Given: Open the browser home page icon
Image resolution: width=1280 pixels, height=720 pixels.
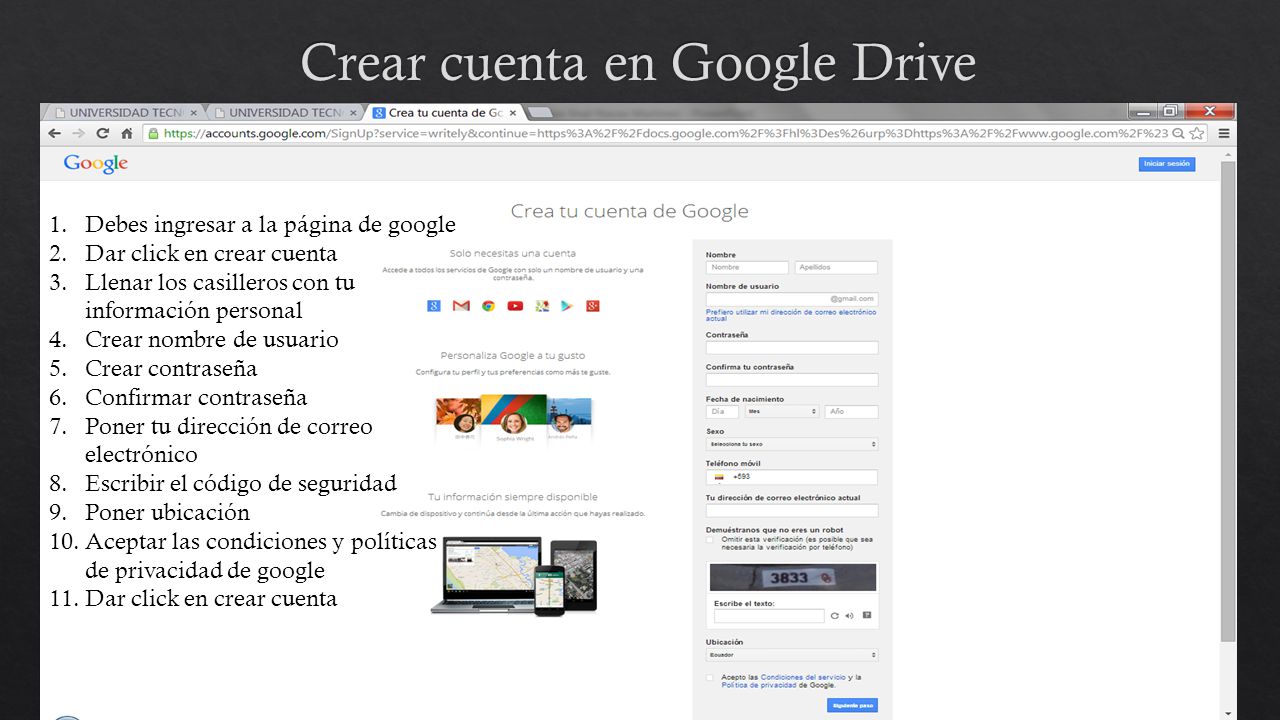Looking at the screenshot, I should point(127,133).
